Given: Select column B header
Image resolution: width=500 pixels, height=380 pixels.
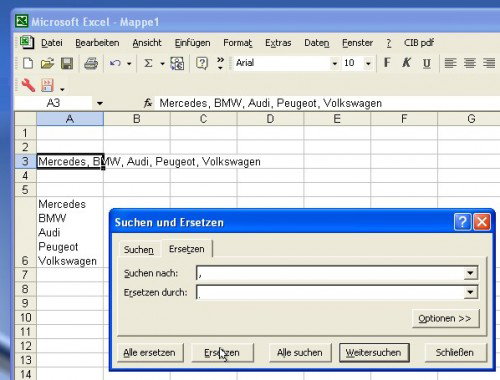Looking at the screenshot, I should (137, 119).
